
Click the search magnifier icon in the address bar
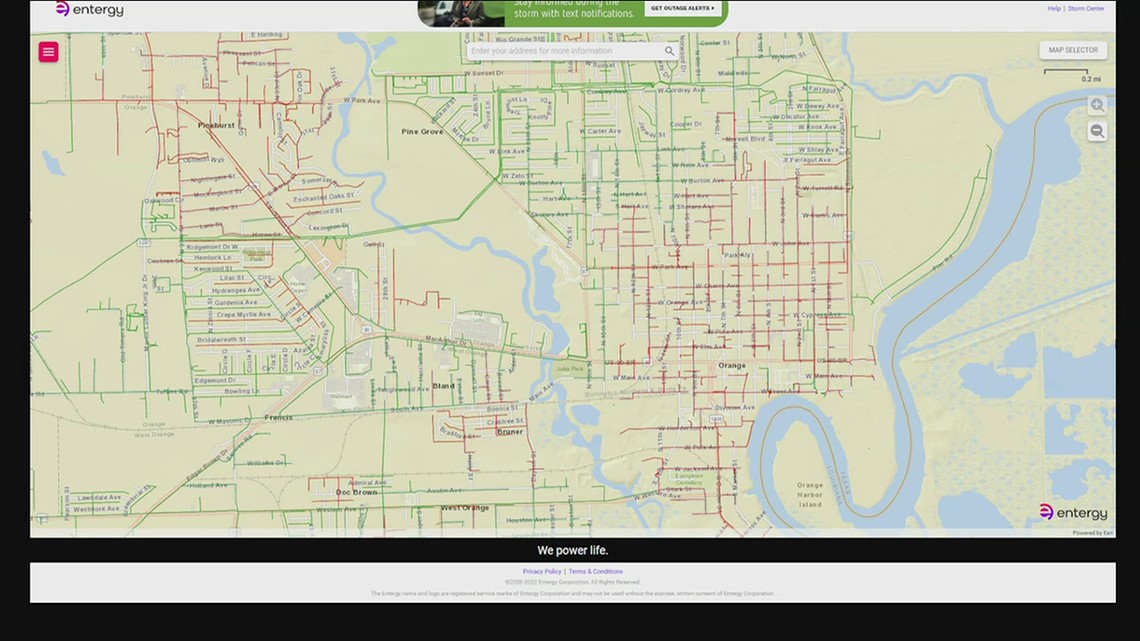coord(669,50)
